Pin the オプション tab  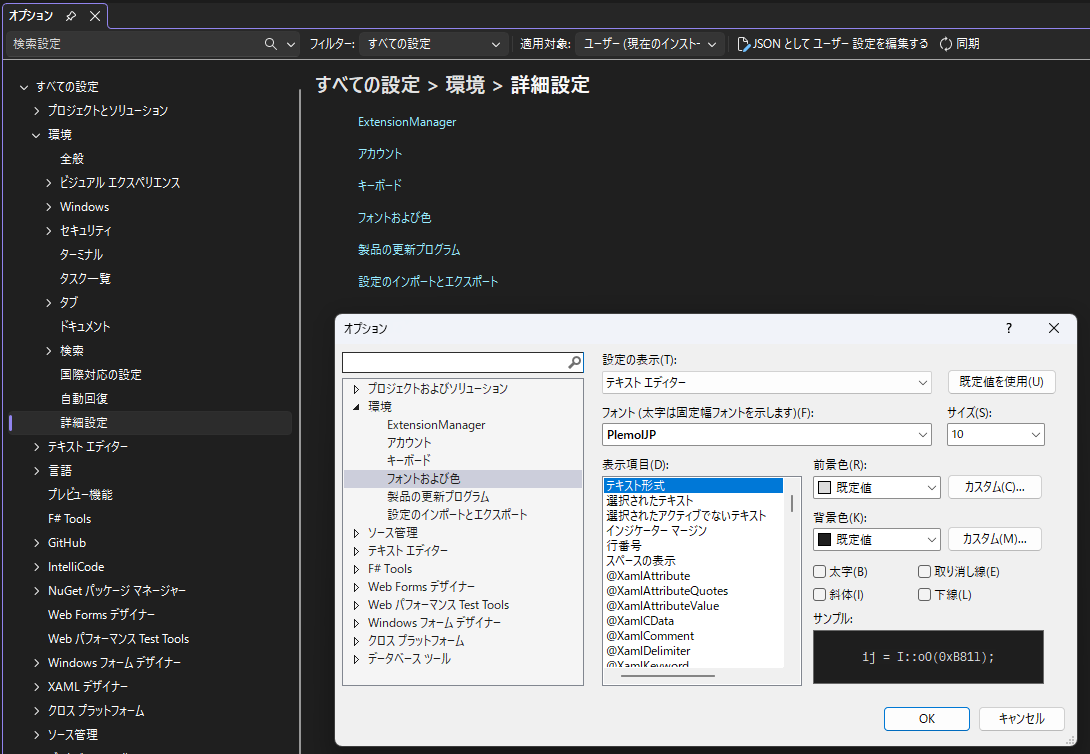tap(71, 16)
